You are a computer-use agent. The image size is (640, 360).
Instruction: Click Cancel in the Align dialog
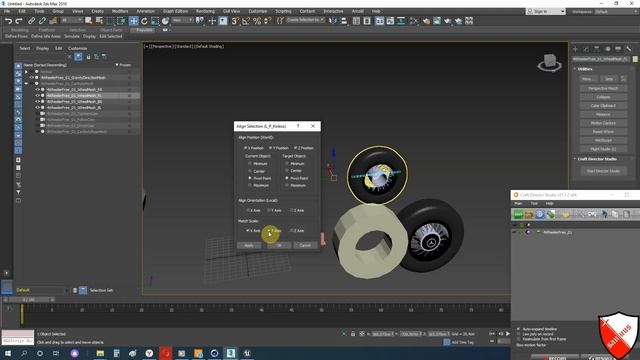(305, 245)
